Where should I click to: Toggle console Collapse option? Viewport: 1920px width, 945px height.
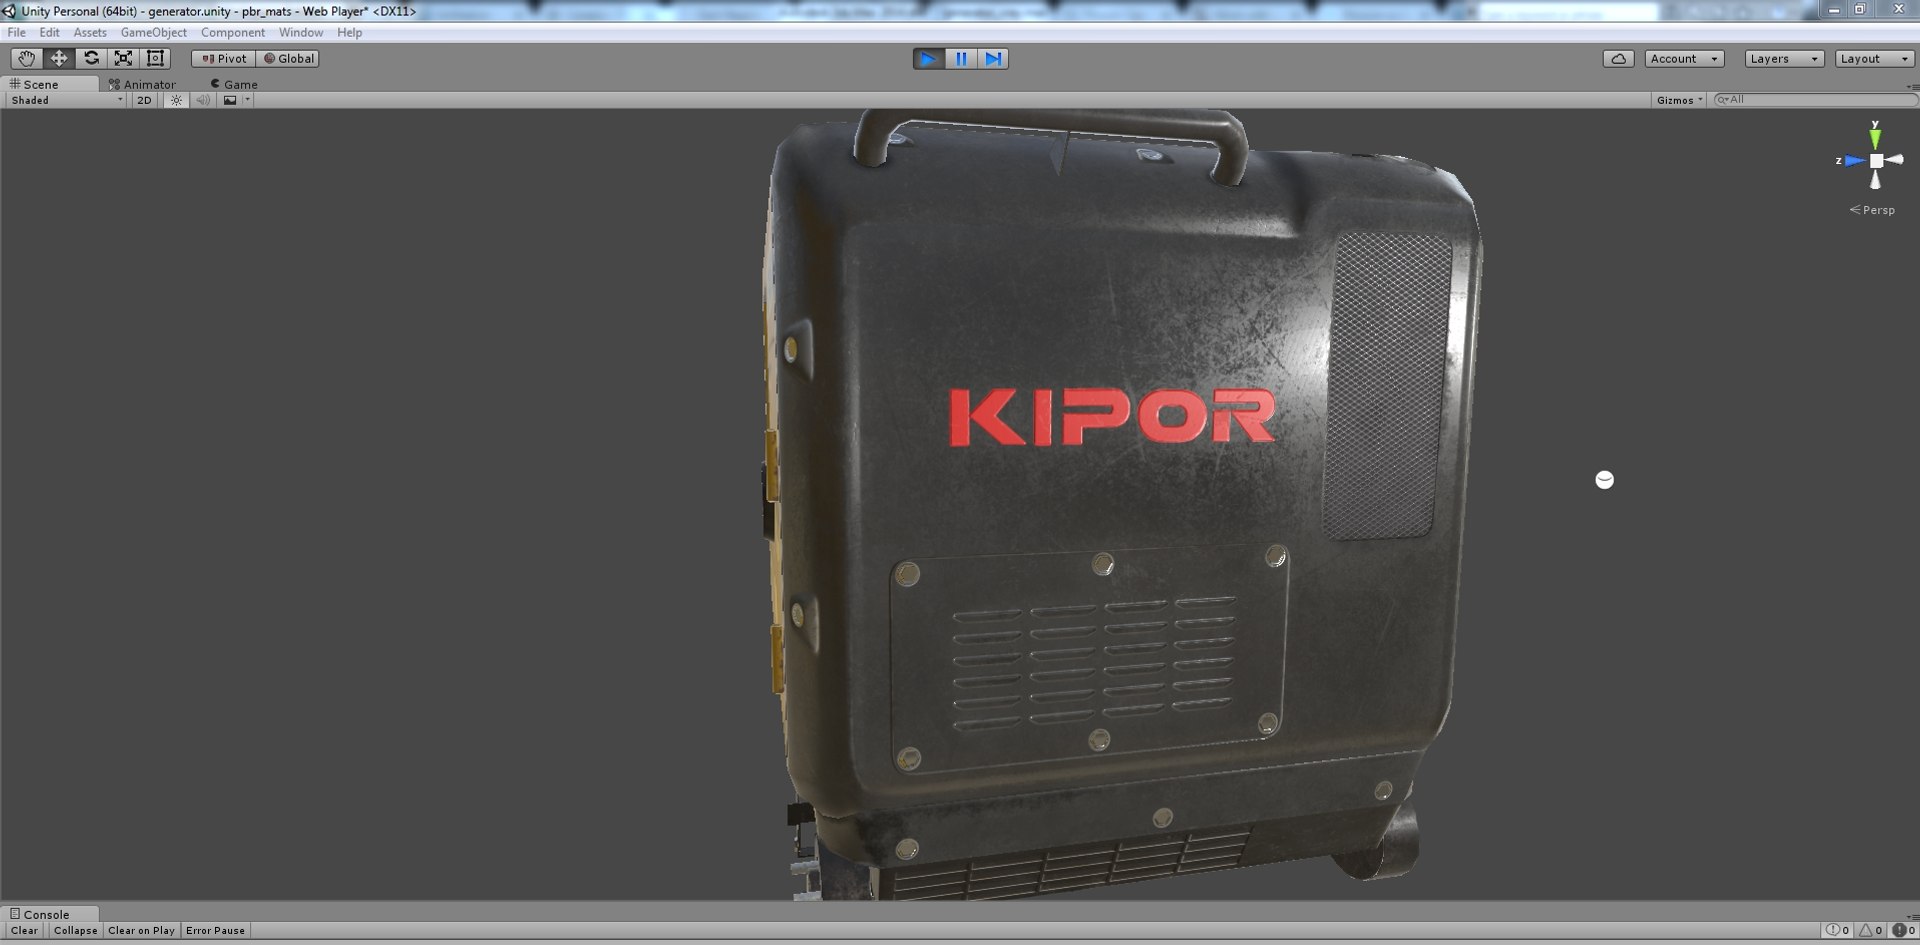(75, 930)
